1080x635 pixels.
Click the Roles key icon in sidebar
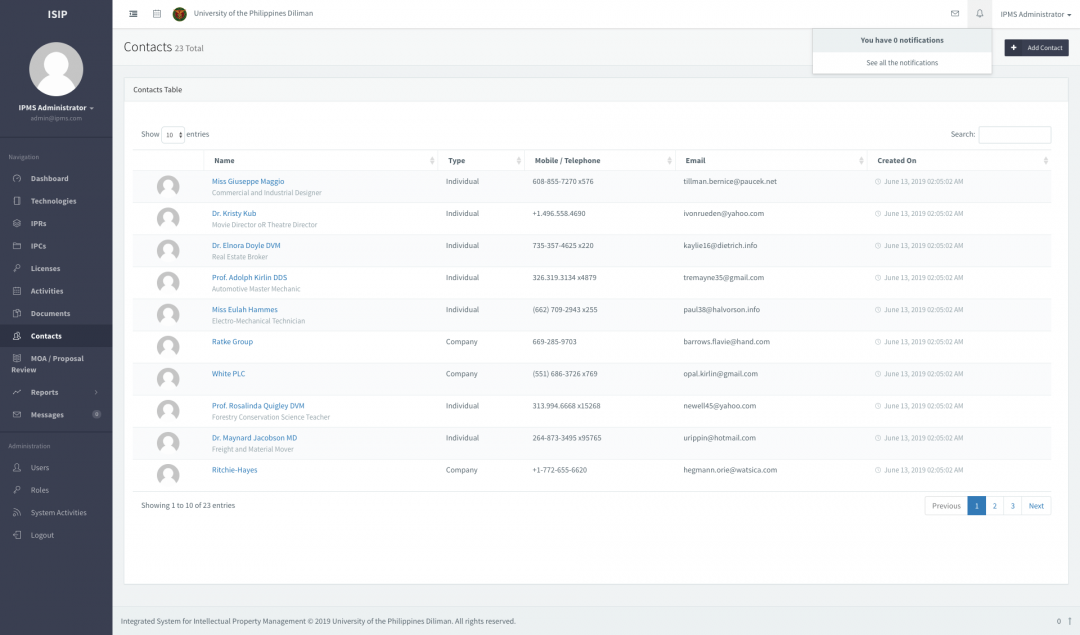tap(17, 490)
